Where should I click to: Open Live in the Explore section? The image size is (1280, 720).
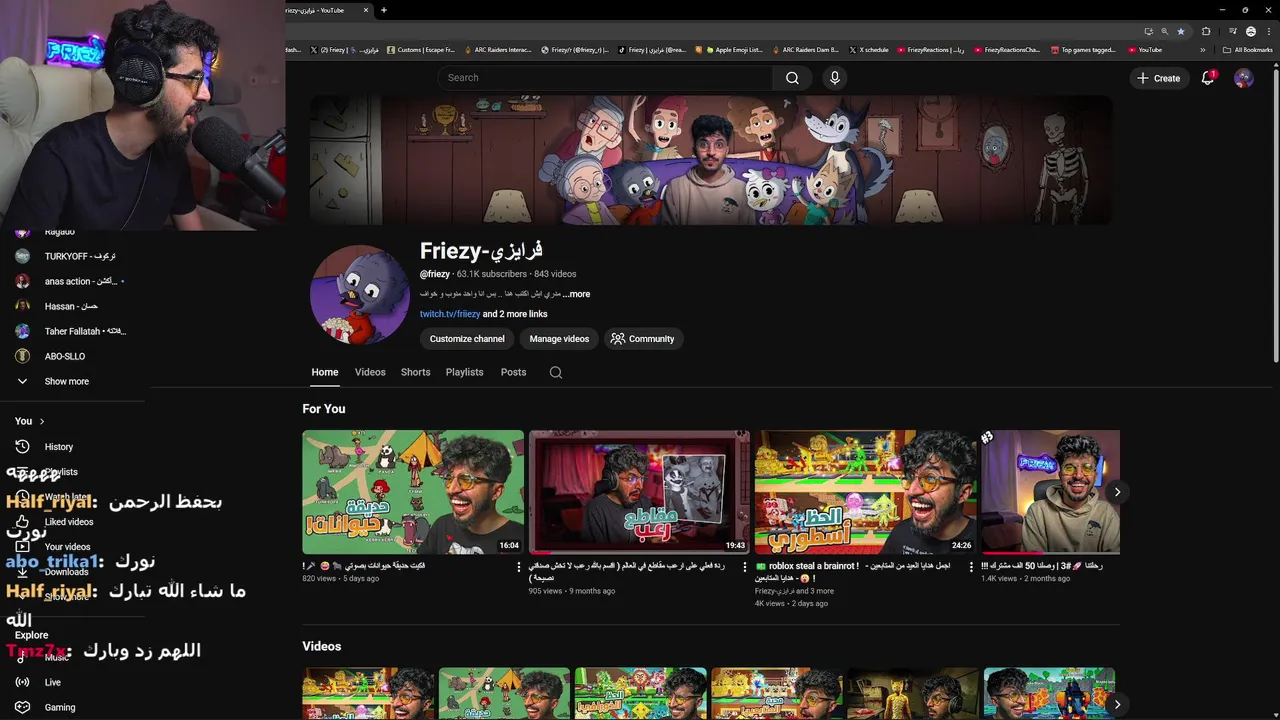52,682
